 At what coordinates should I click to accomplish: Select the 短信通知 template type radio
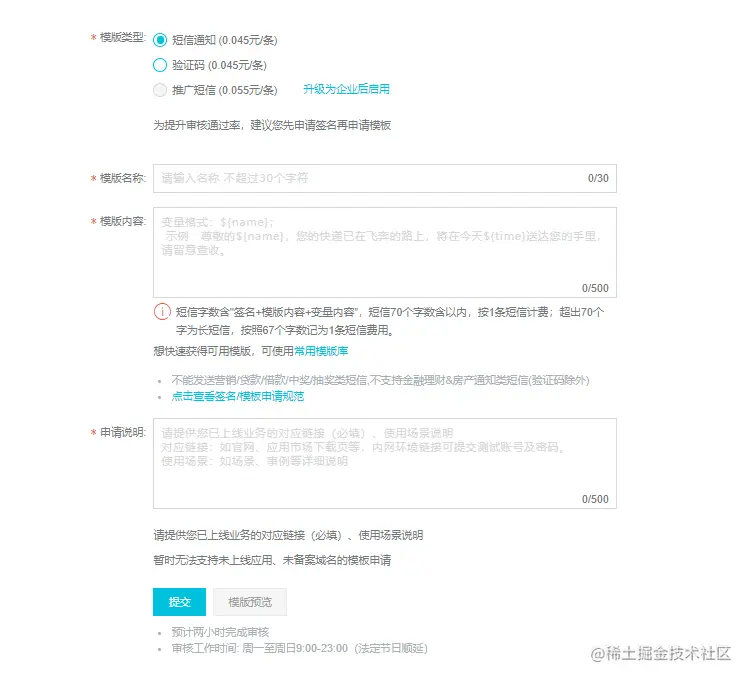(160, 40)
